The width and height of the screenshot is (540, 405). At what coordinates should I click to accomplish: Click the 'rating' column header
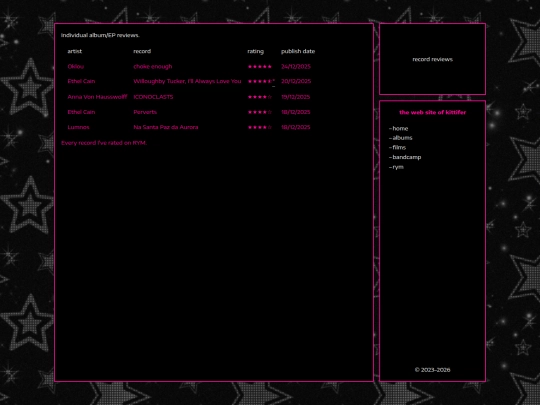[256, 51]
